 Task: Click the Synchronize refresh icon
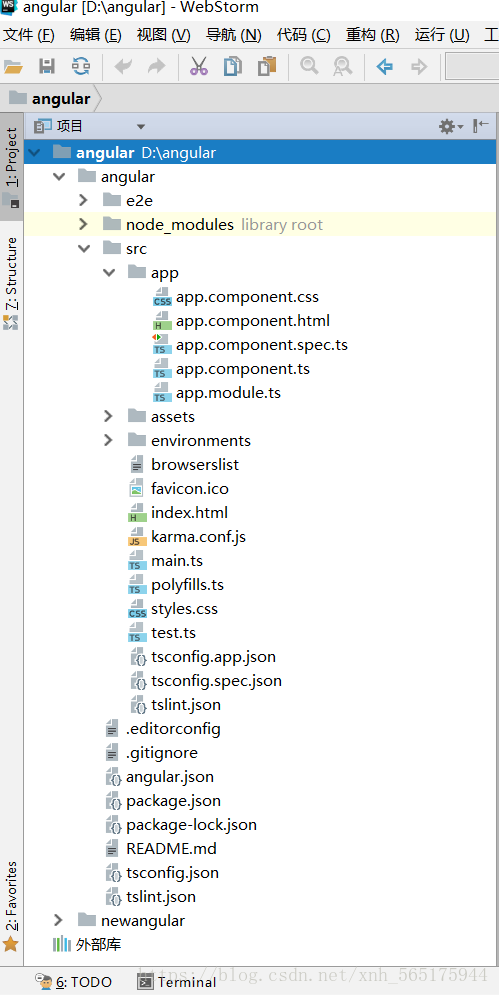click(81, 67)
